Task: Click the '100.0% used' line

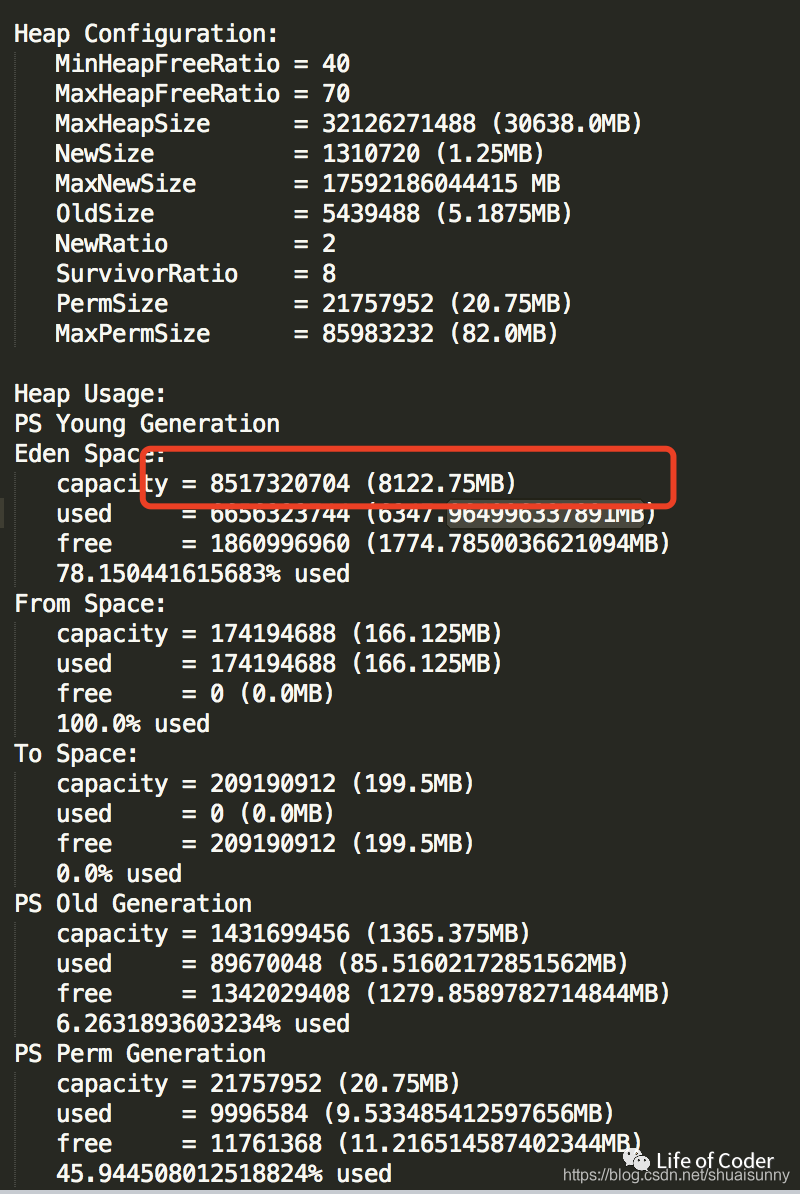Action: [132, 724]
